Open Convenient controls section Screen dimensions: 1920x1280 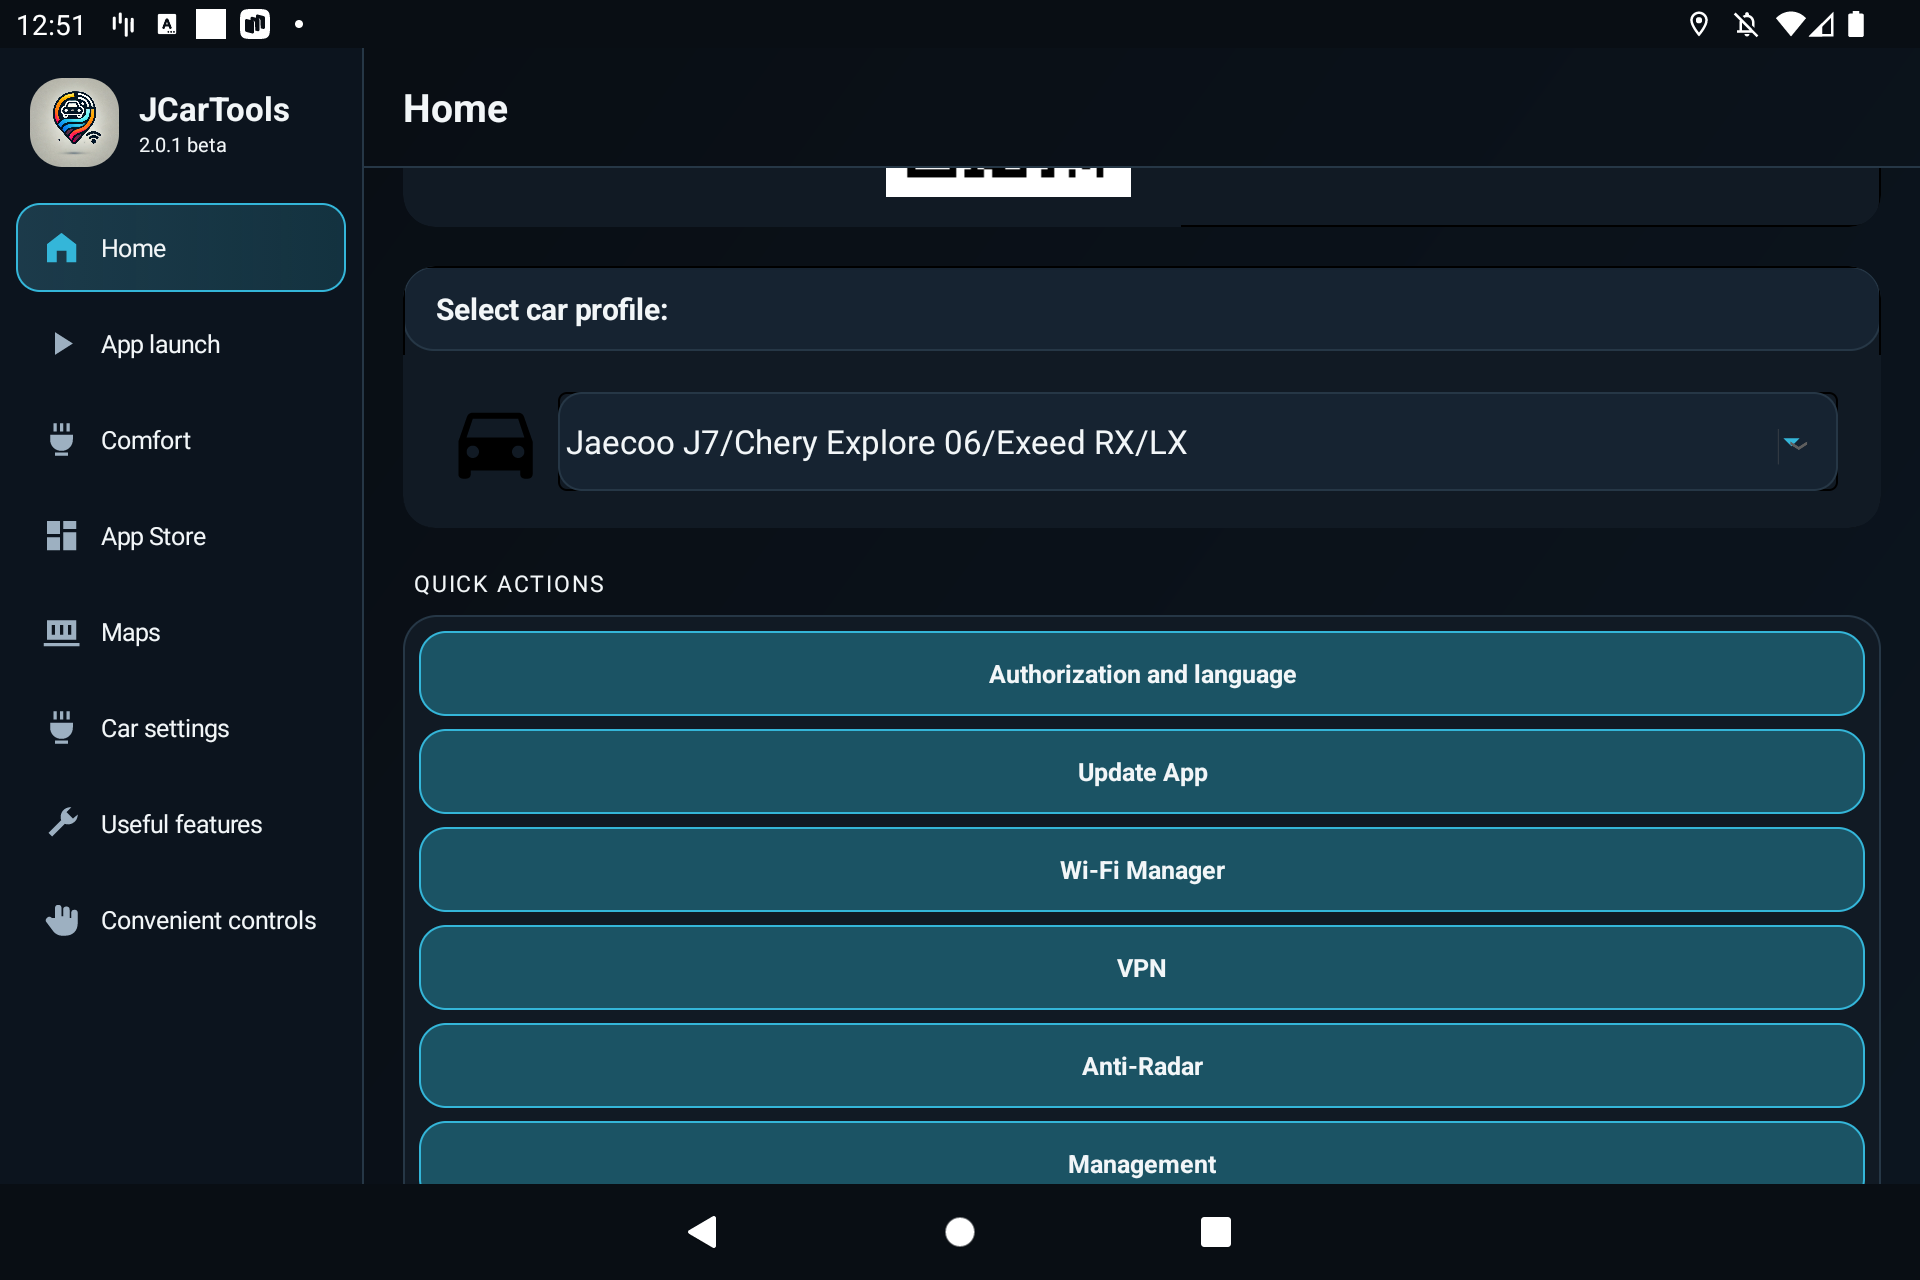point(181,920)
